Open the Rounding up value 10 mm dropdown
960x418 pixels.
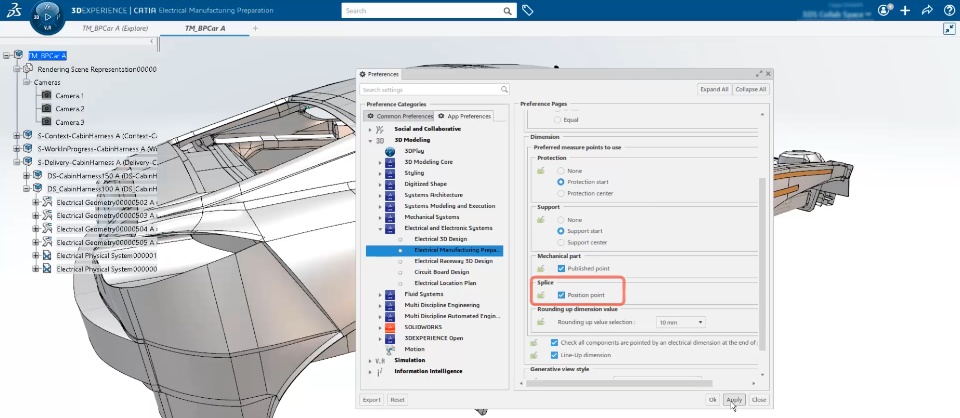[680, 322]
